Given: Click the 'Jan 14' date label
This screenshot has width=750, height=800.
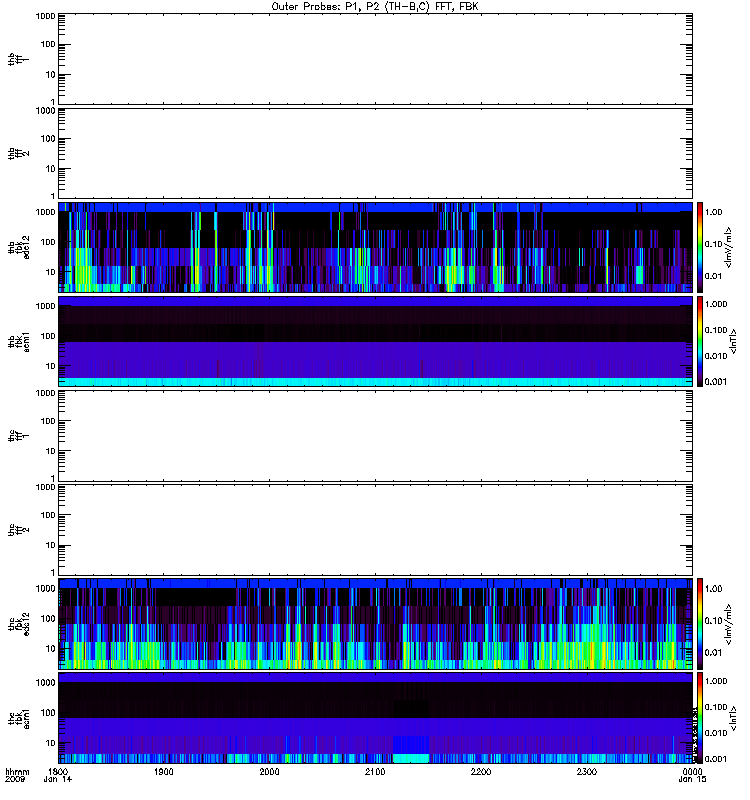Looking at the screenshot, I should pyautogui.click(x=58, y=780).
